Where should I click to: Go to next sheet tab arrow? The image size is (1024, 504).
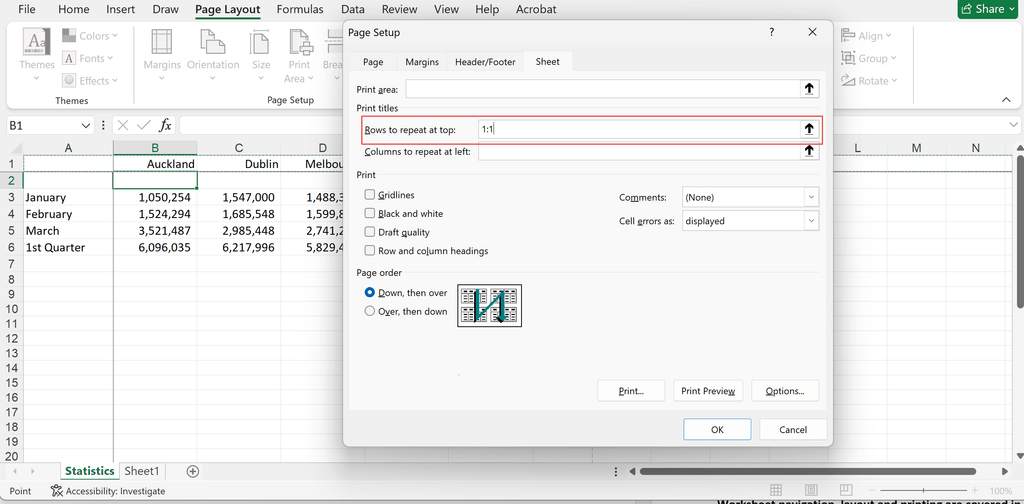point(33,471)
